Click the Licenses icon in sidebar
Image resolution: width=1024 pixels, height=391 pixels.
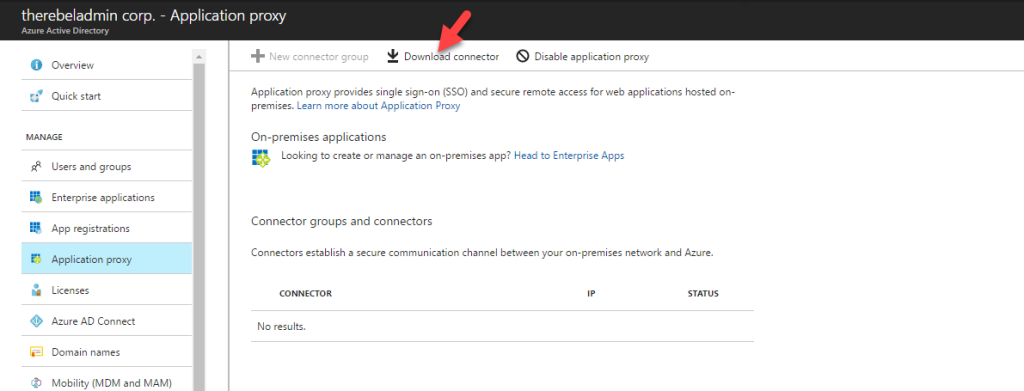[x=37, y=290]
